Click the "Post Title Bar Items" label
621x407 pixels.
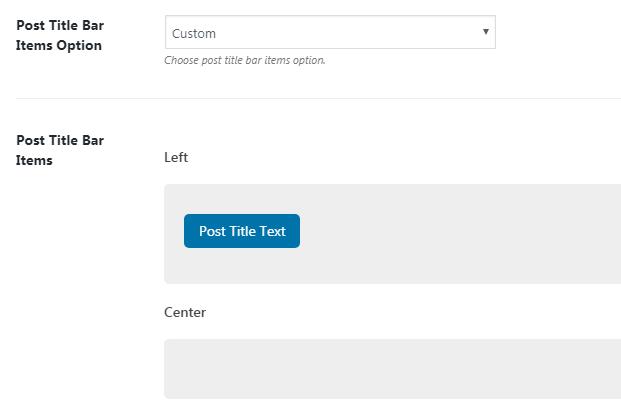click(x=60, y=150)
